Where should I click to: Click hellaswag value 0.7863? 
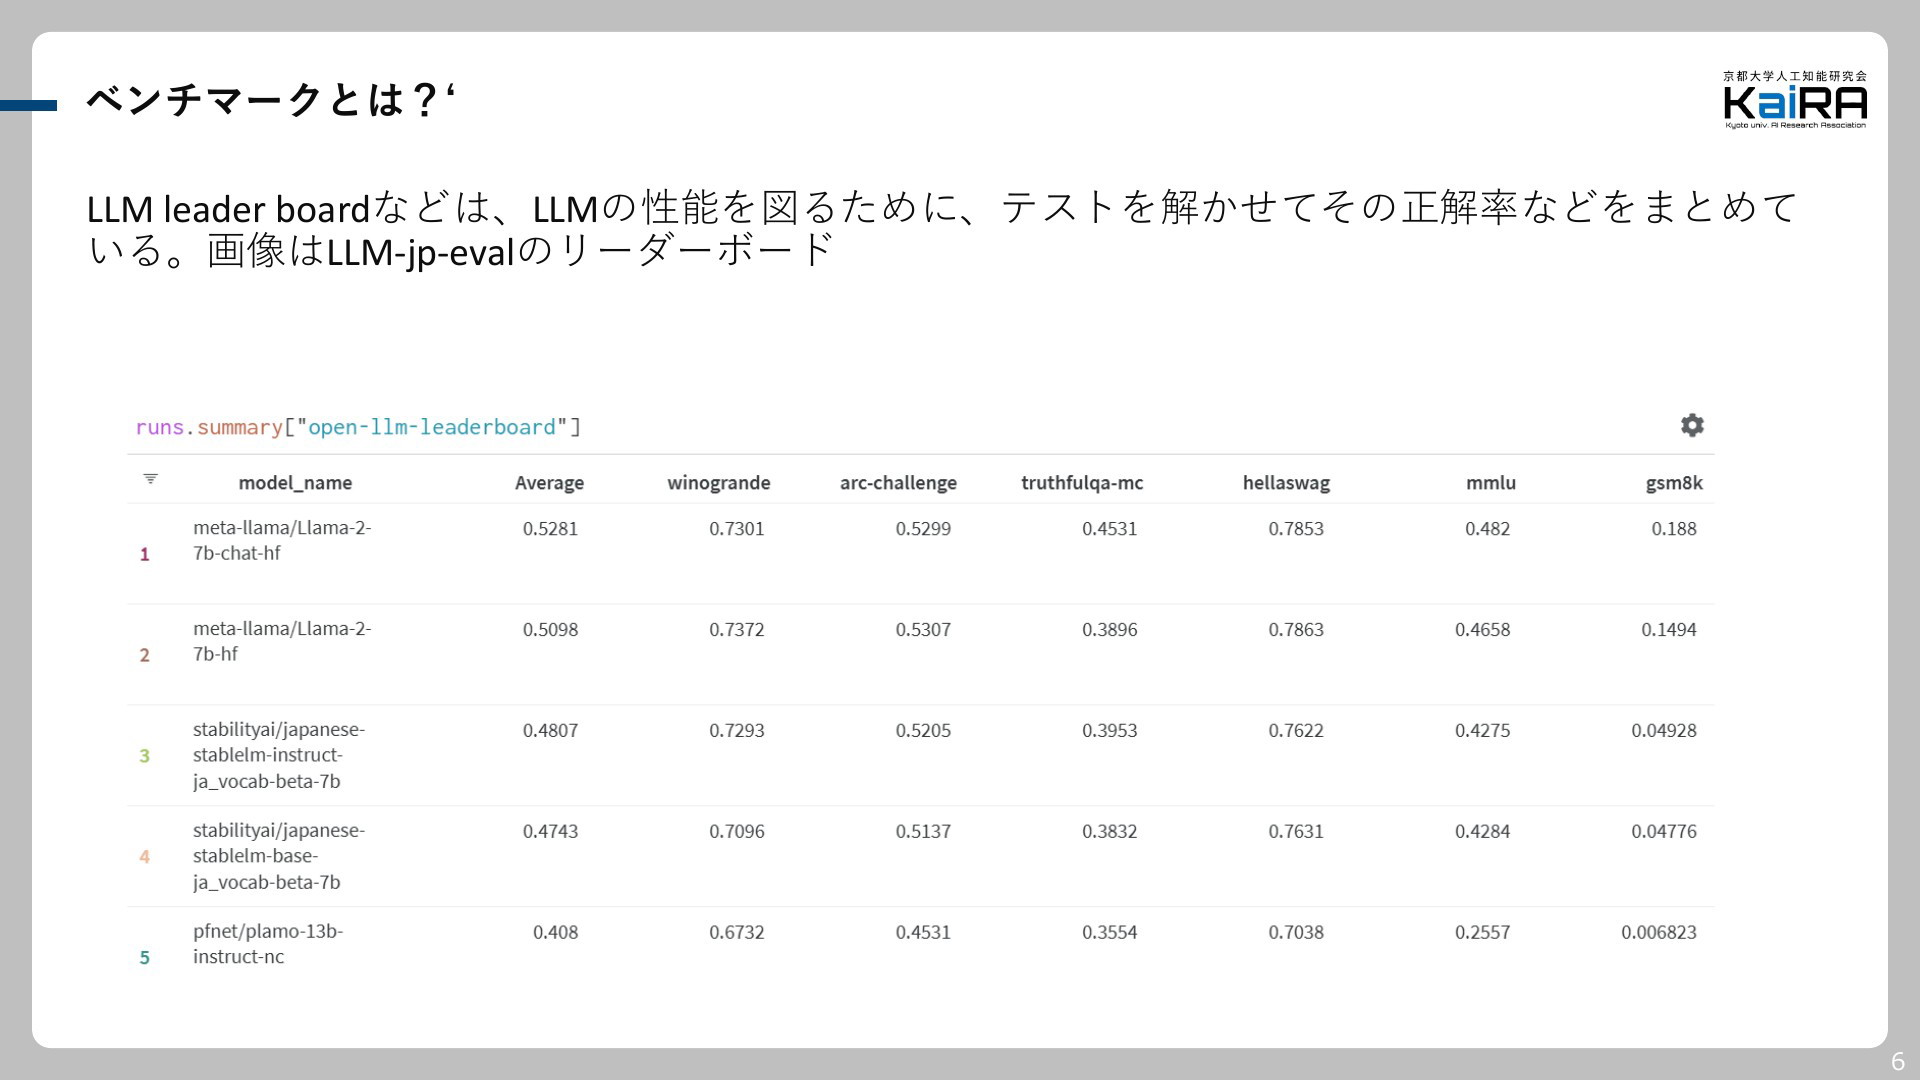tap(1296, 630)
